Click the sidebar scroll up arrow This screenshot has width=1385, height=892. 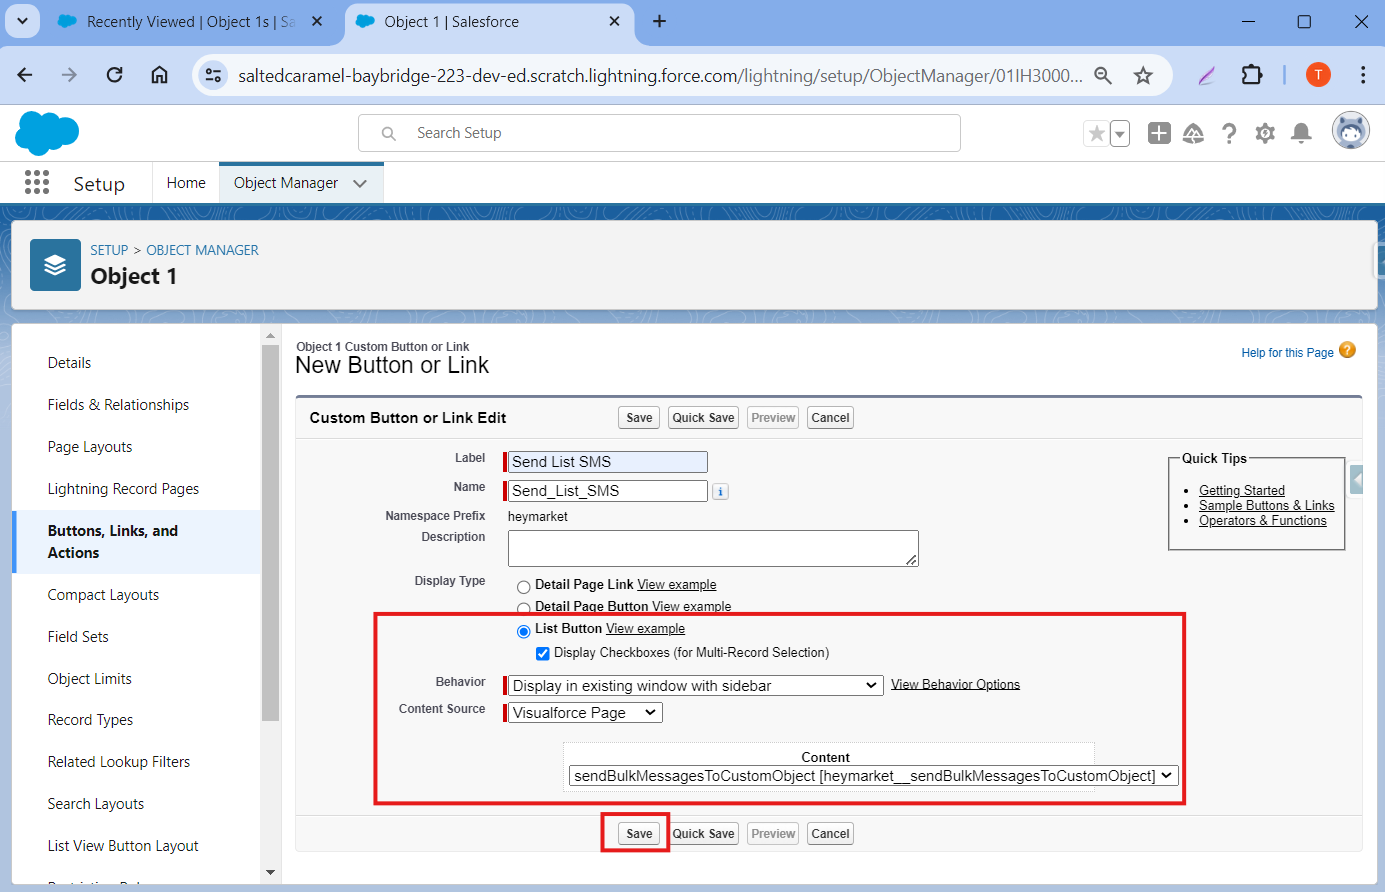(270, 336)
